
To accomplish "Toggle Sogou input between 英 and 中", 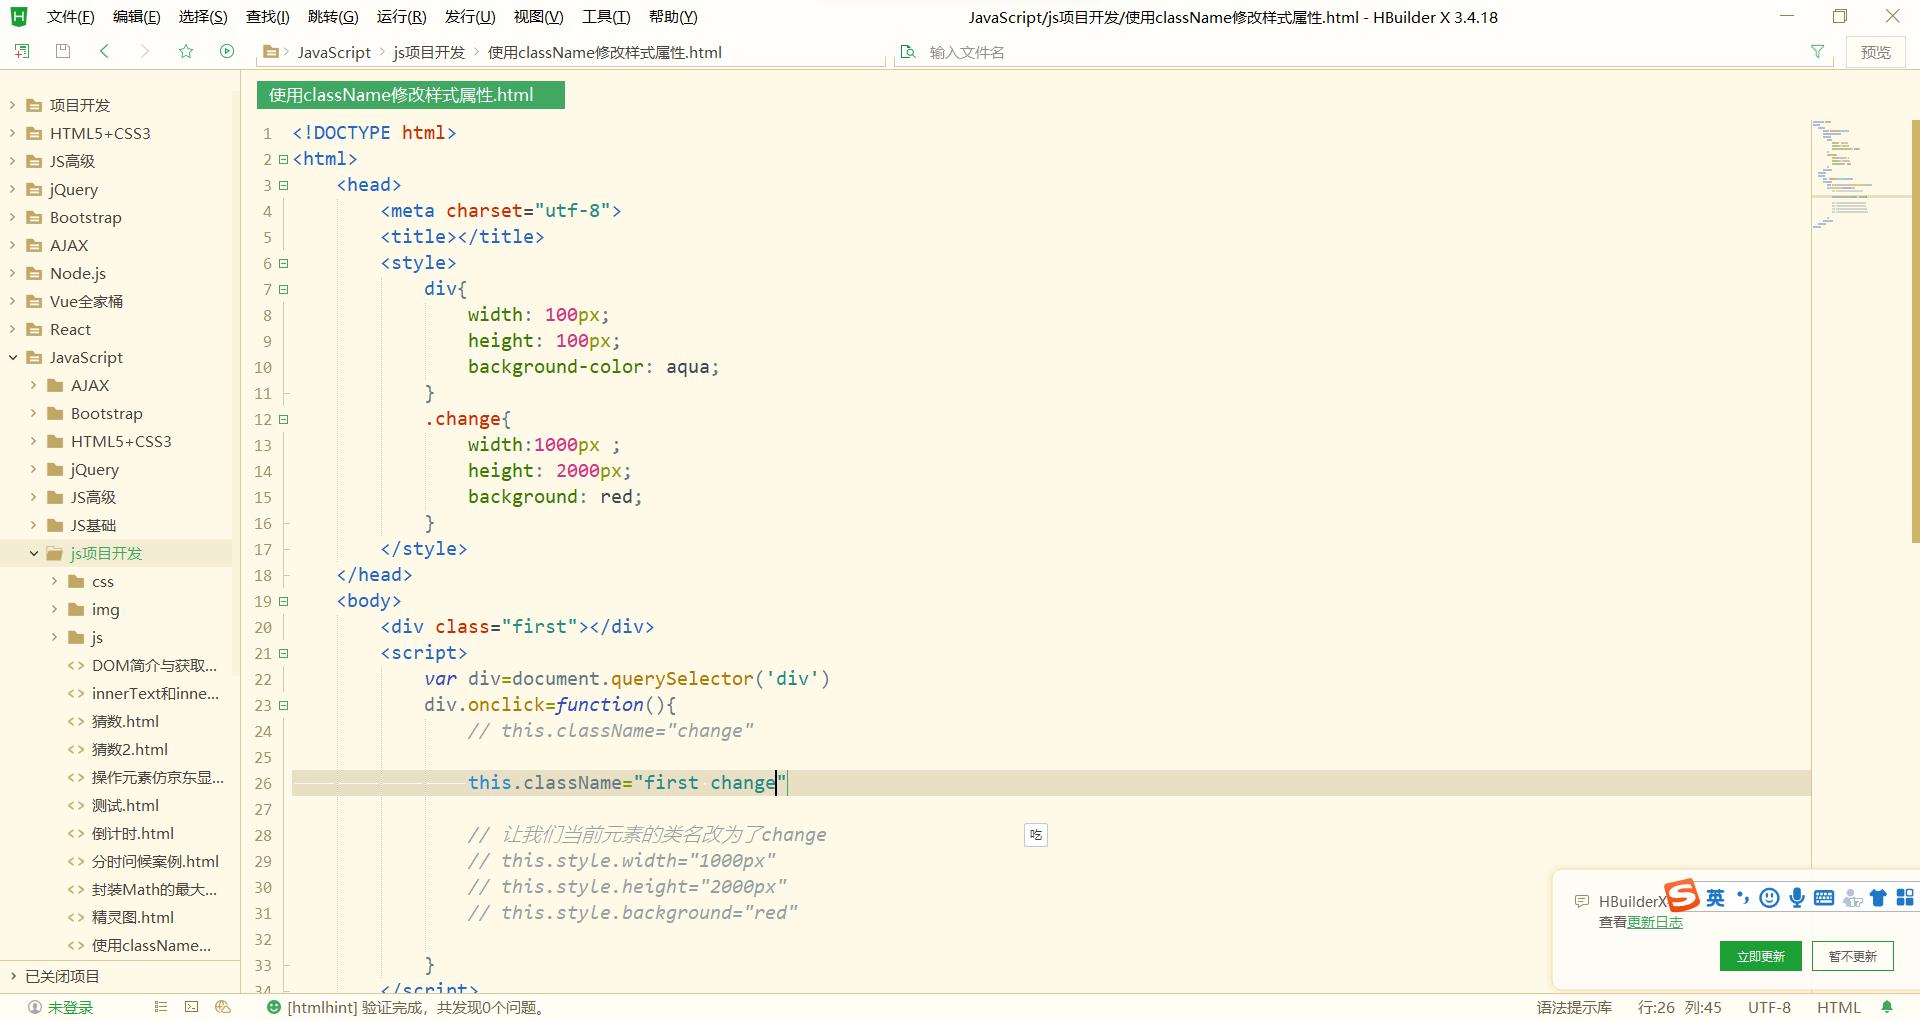I will click(x=1714, y=898).
